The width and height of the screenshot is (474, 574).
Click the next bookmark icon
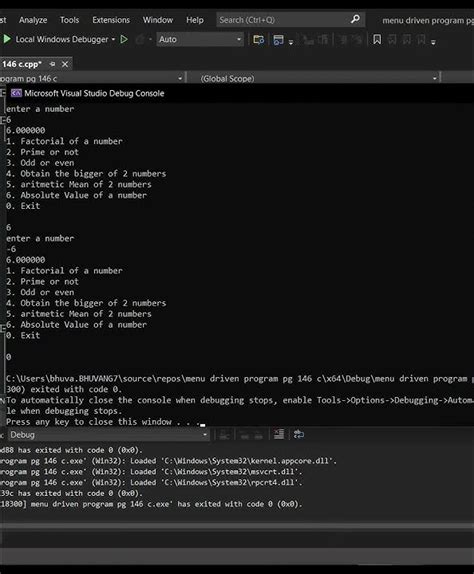pos(407,39)
